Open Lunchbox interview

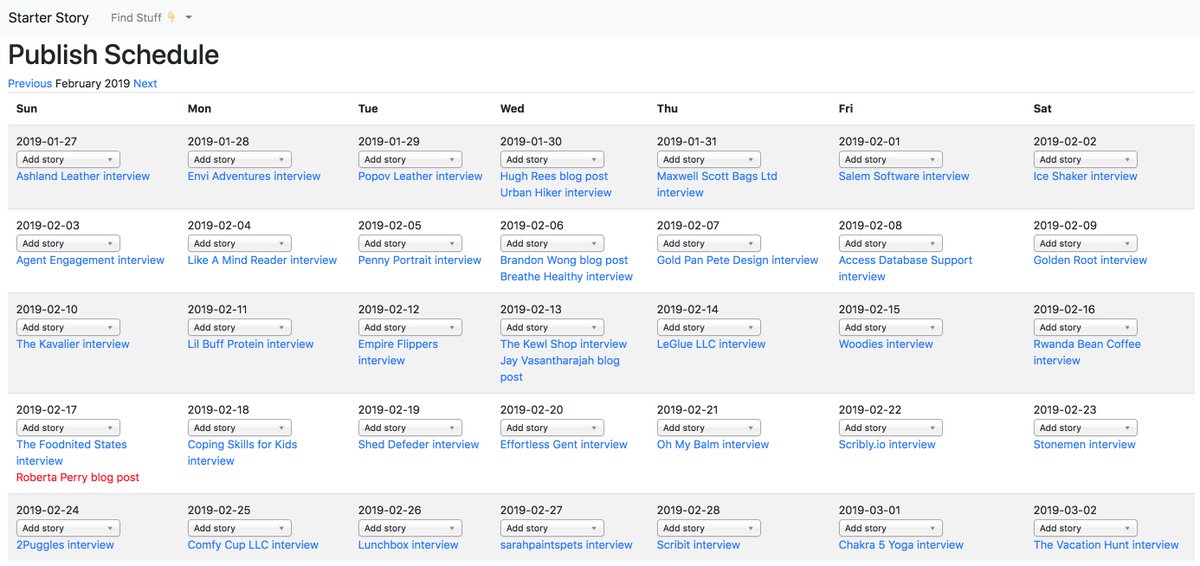408,545
